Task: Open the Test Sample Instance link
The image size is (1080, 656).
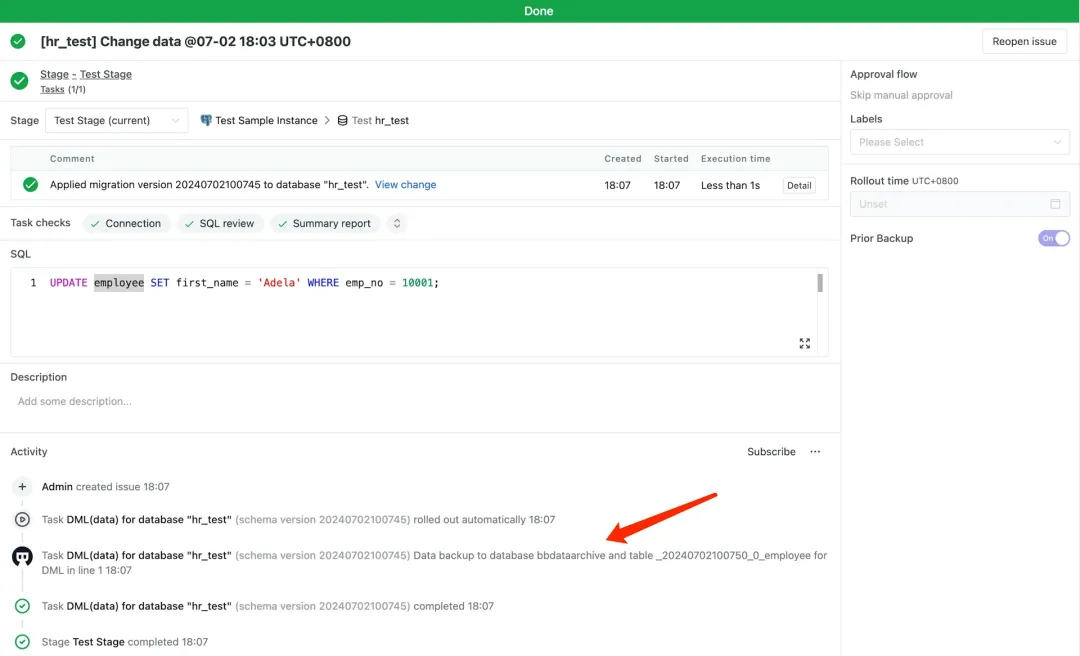Action: click(266, 121)
